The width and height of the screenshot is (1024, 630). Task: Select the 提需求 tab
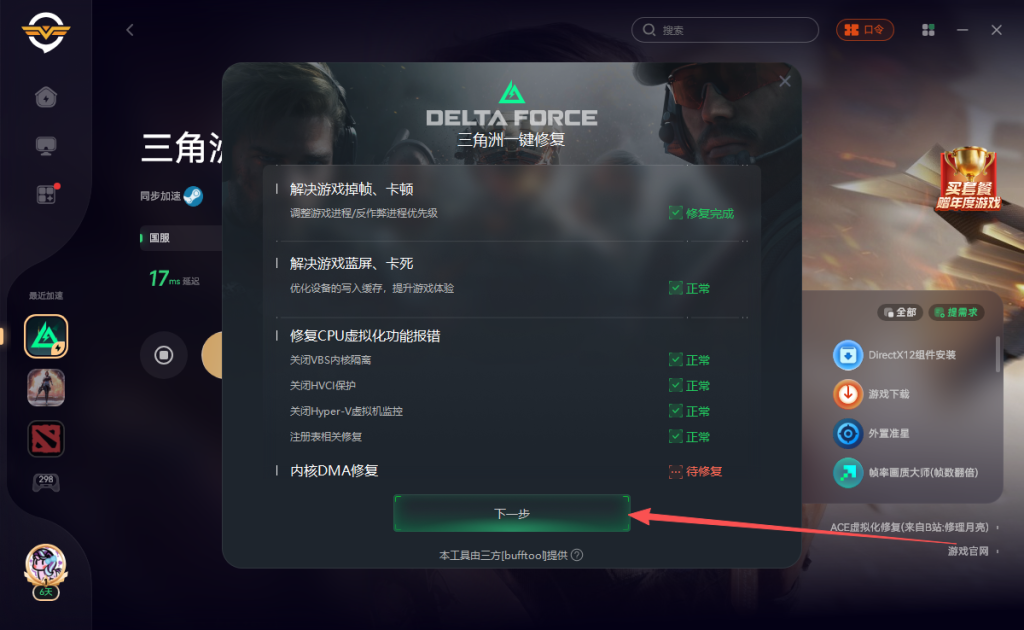click(956, 312)
